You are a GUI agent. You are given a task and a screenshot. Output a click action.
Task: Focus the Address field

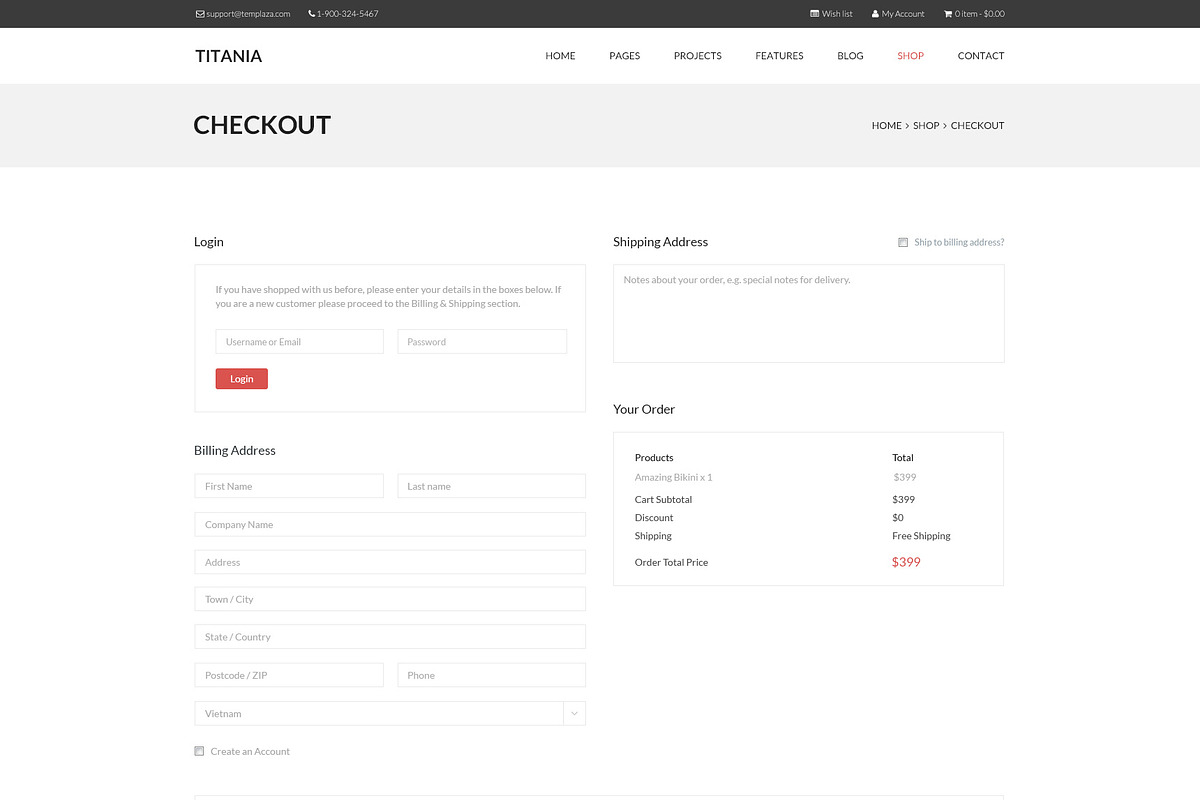(x=390, y=562)
